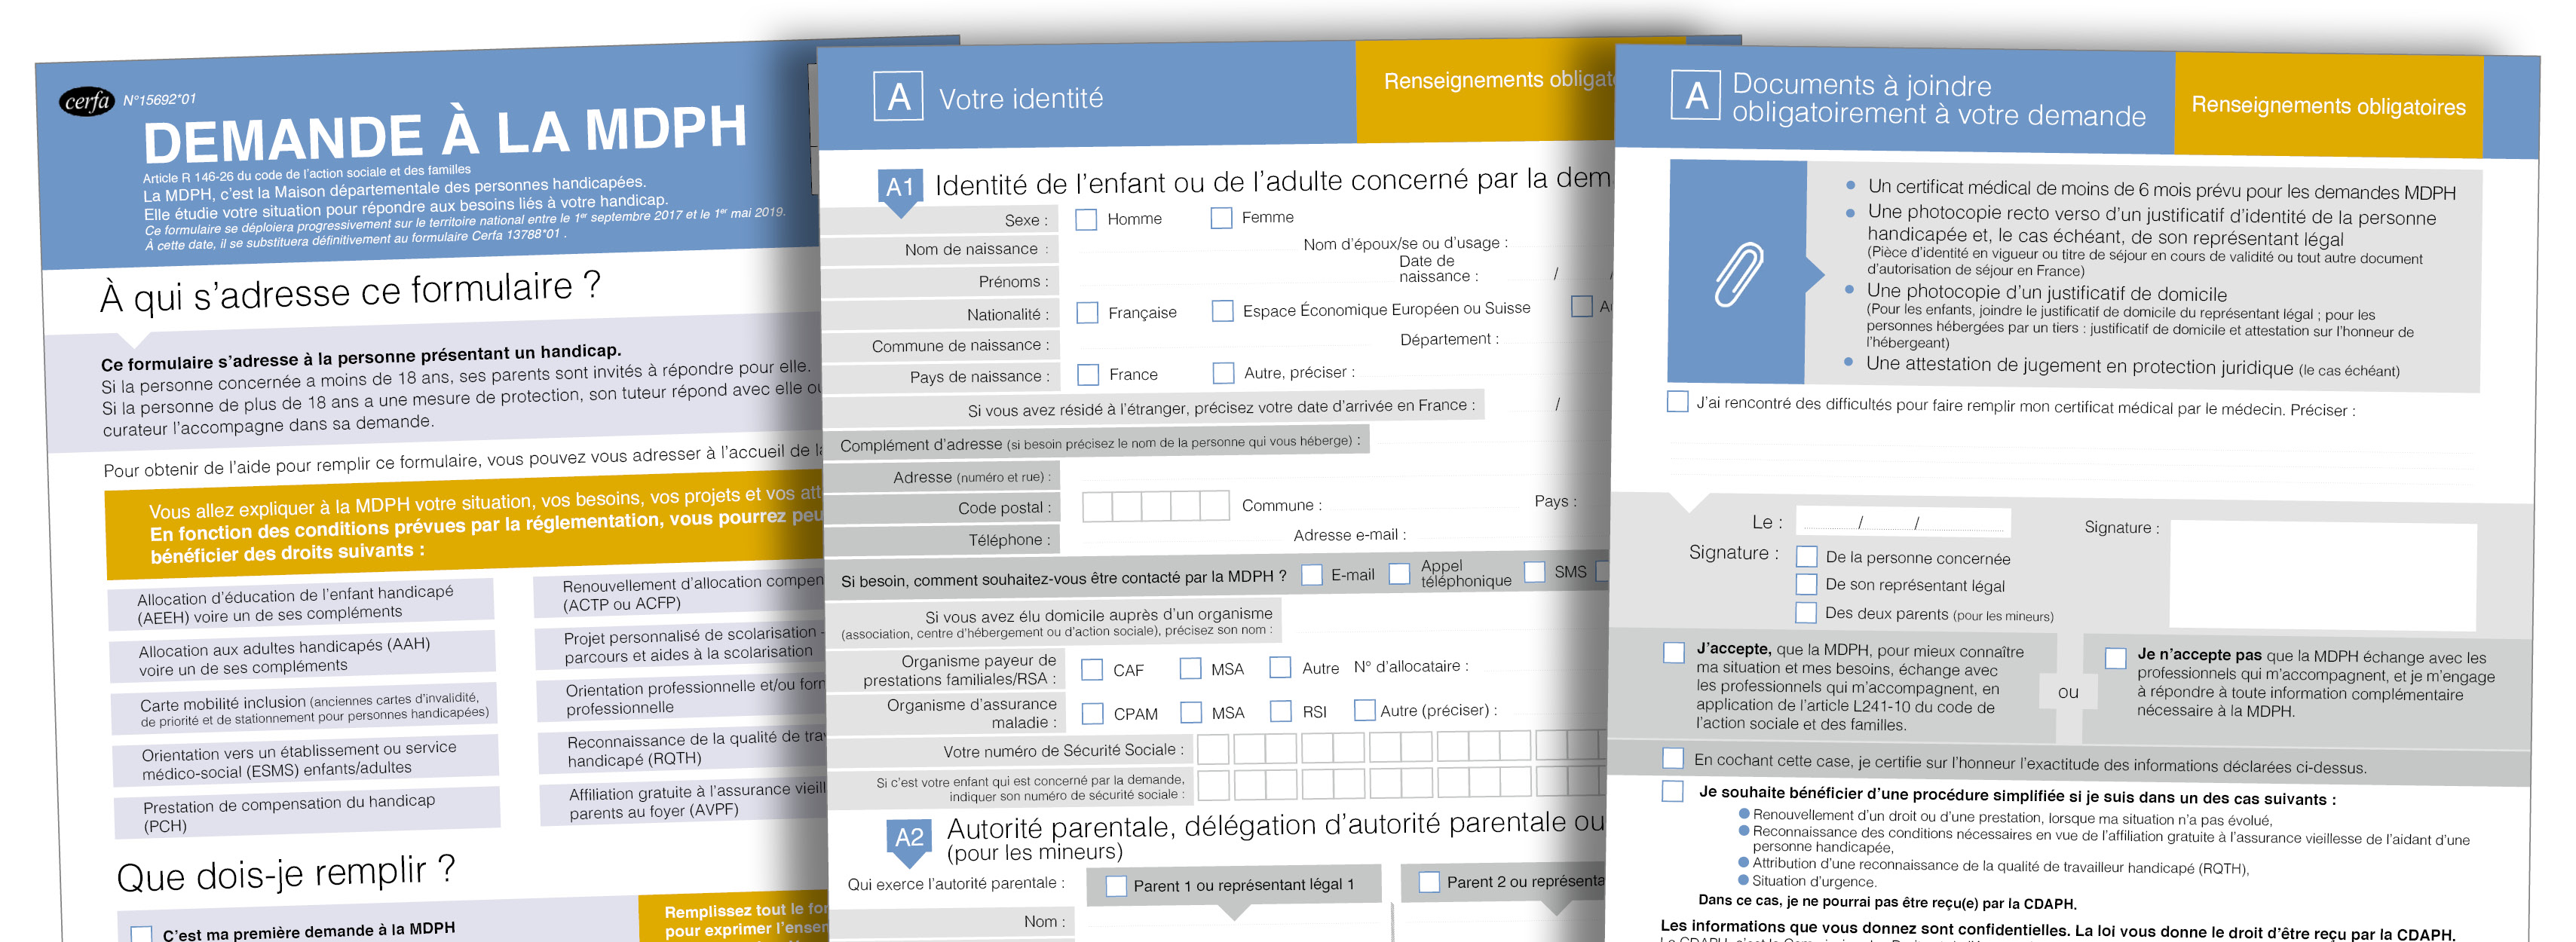
Task: Click the boxed A beside Documents à joindre
Action: pos(1696,95)
